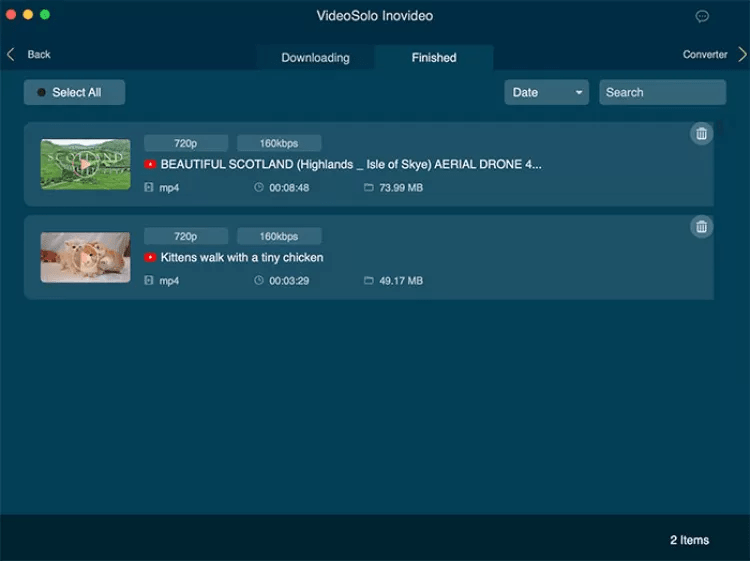750x563 pixels.
Task: Toggle the Select All checkbox
Action: click(x=41, y=93)
